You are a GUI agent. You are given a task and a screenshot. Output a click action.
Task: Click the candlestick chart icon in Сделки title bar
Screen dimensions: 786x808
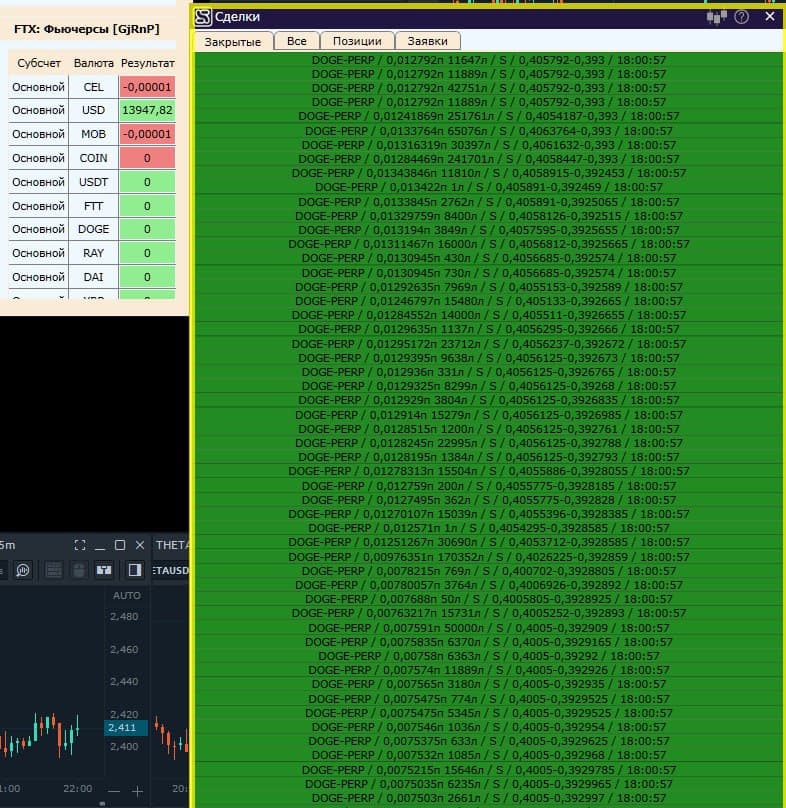[716, 17]
